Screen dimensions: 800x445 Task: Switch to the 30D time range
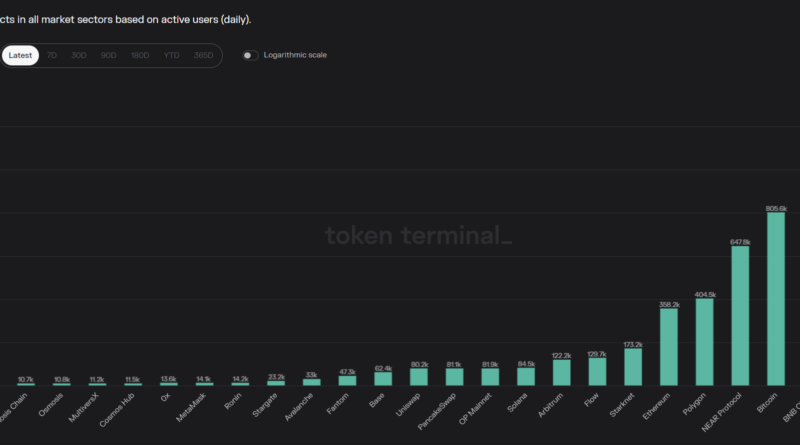pos(79,55)
